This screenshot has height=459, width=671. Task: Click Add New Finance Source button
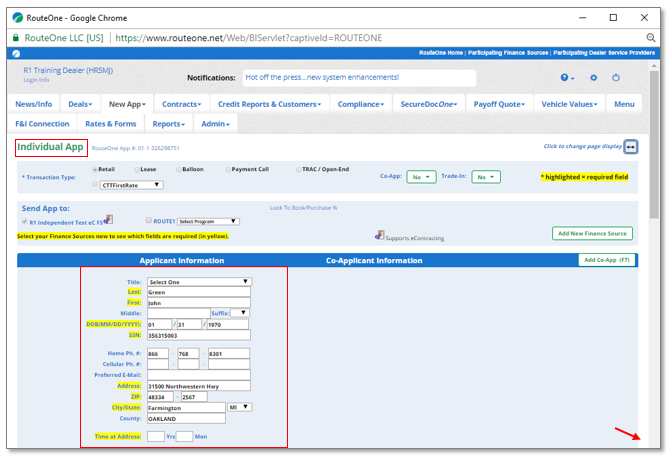tap(592, 234)
